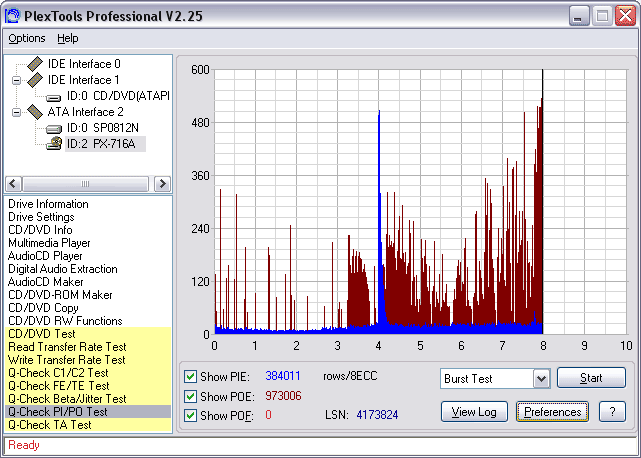Open the Options menu

click(27, 38)
